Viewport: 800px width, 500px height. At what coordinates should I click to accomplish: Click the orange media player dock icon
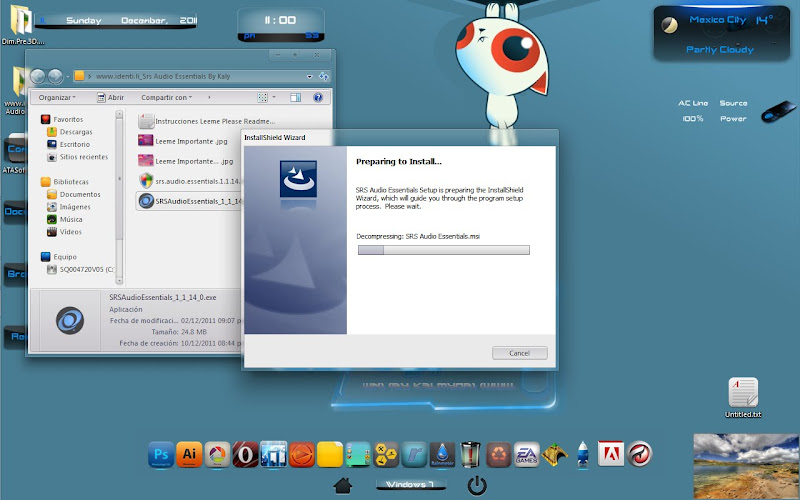[302, 454]
